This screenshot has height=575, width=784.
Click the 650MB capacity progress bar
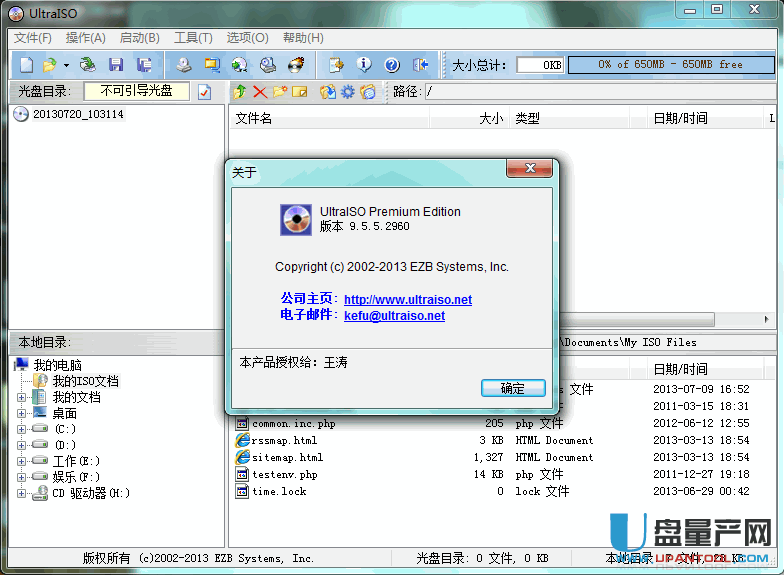pos(670,65)
